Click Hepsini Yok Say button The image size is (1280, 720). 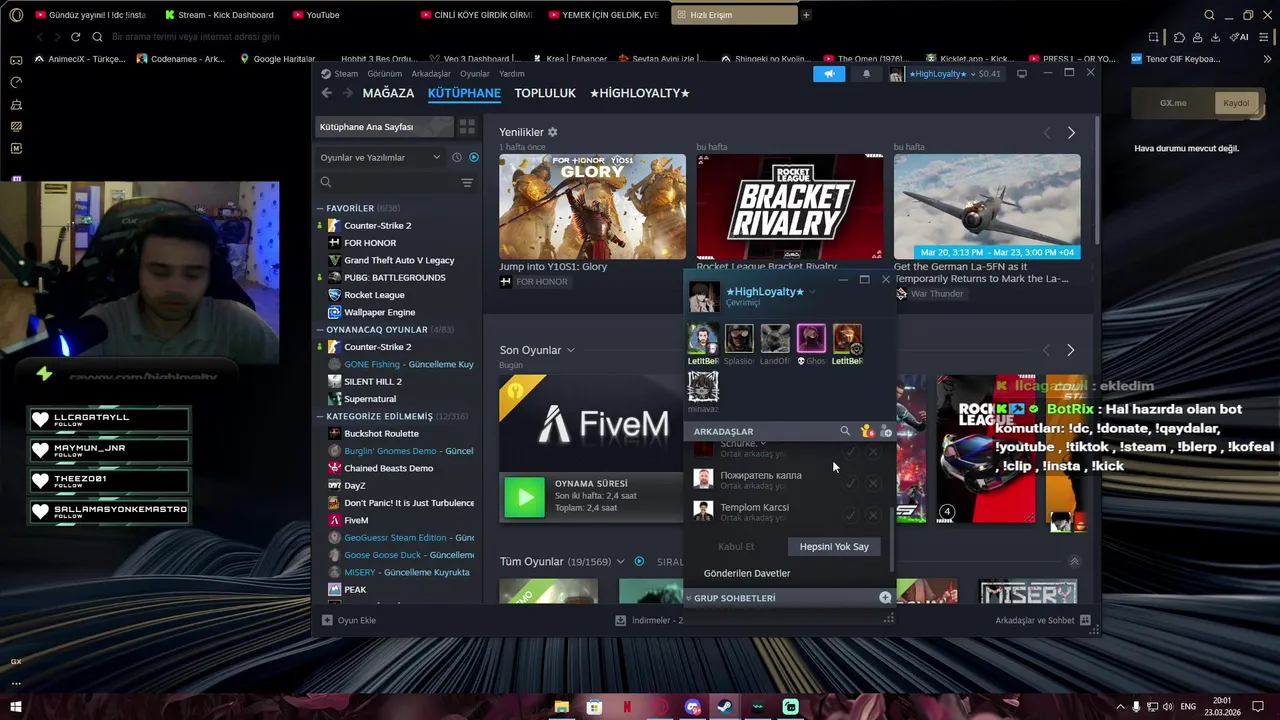(834, 546)
